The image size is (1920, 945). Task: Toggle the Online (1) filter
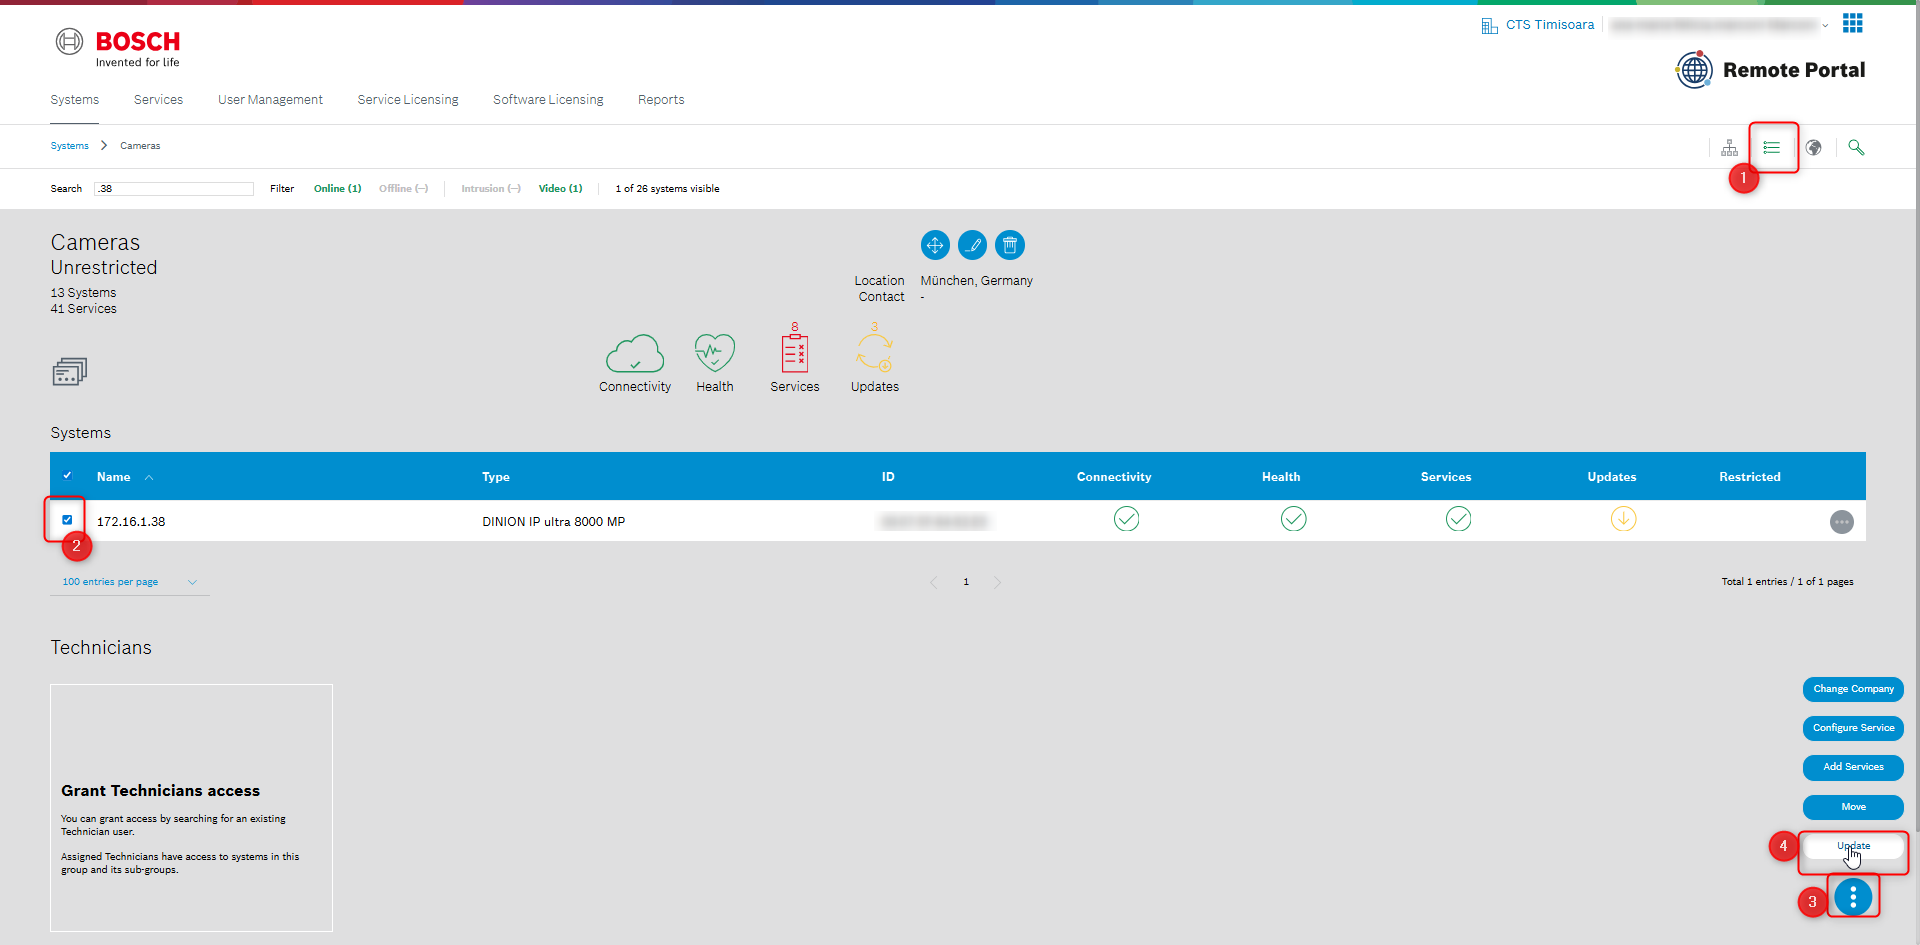(x=337, y=189)
